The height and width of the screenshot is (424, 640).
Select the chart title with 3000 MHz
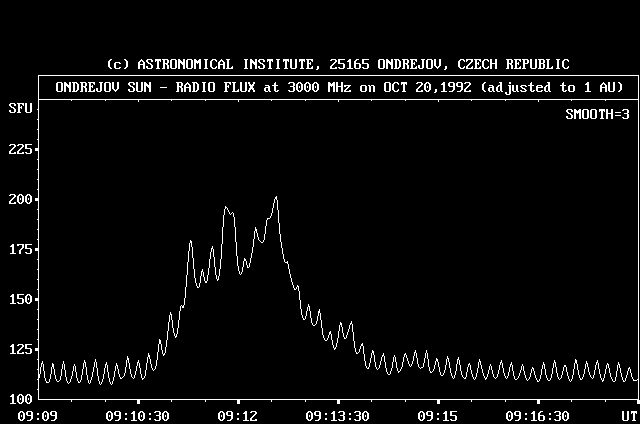click(338, 87)
